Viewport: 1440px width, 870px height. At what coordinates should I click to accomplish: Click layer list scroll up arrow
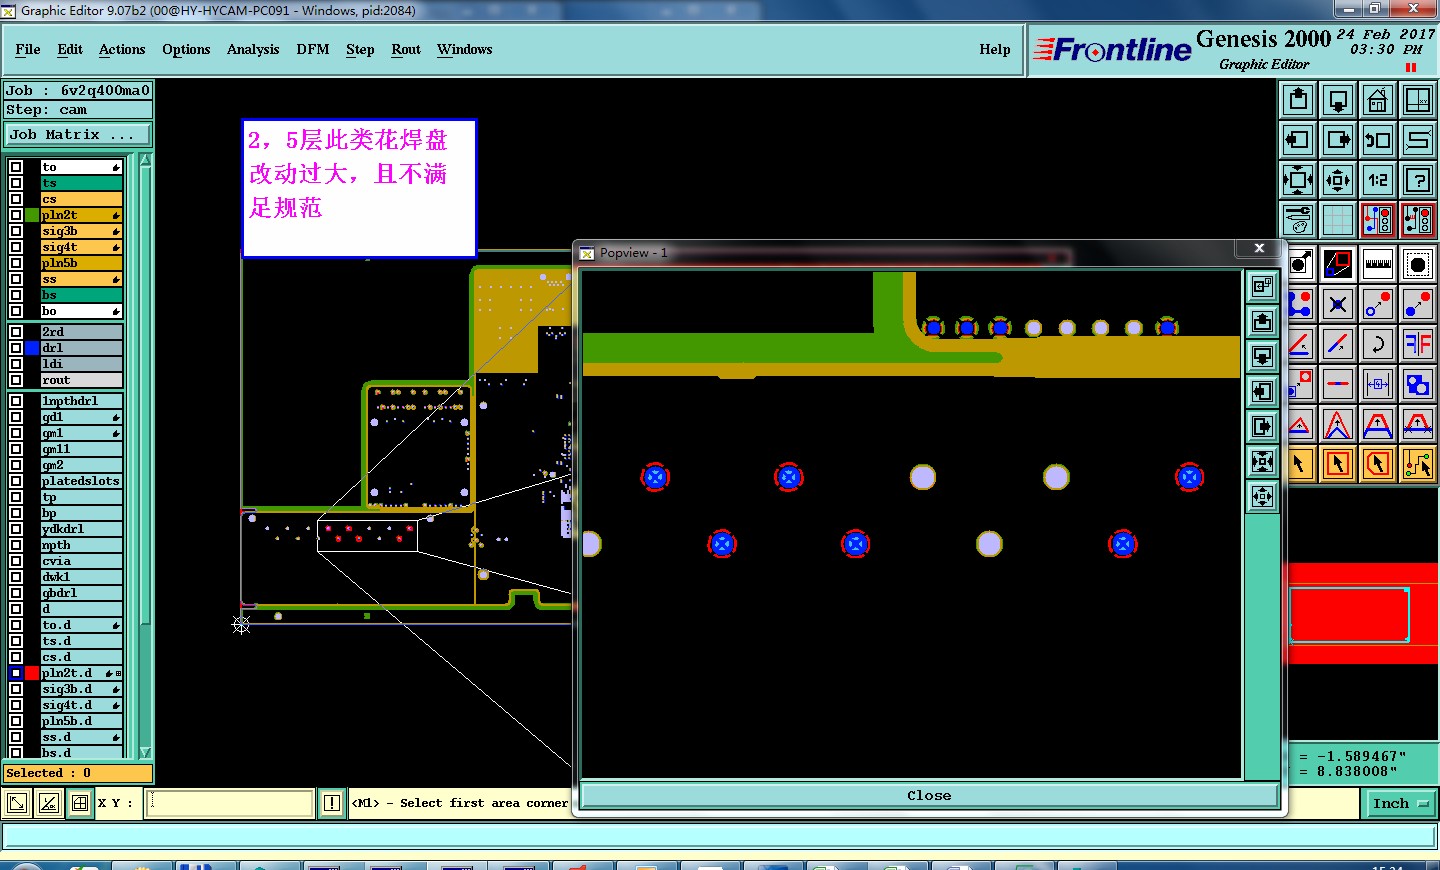[x=145, y=160]
